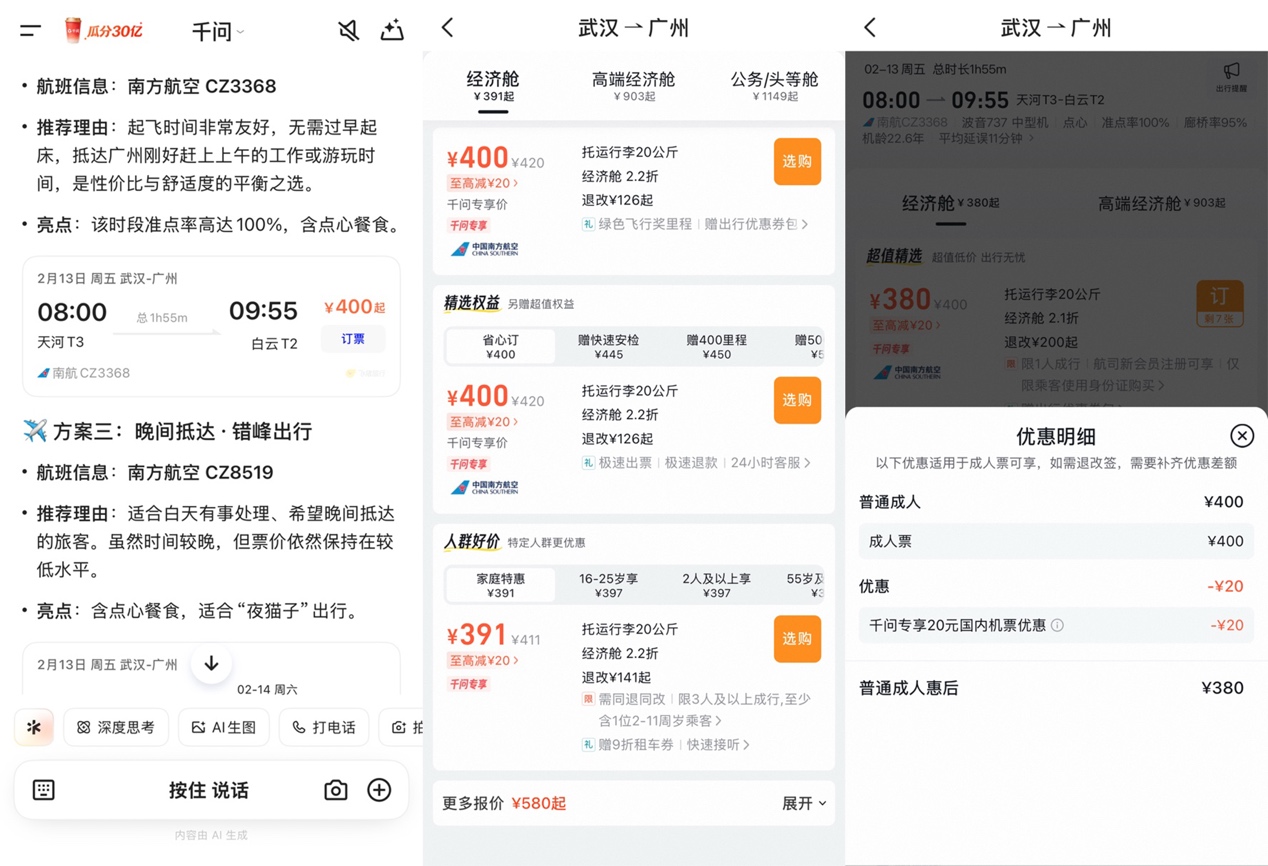Tap the 出行提醒 megaphone icon
The height and width of the screenshot is (866, 1268).
[x=1231, y=76]
